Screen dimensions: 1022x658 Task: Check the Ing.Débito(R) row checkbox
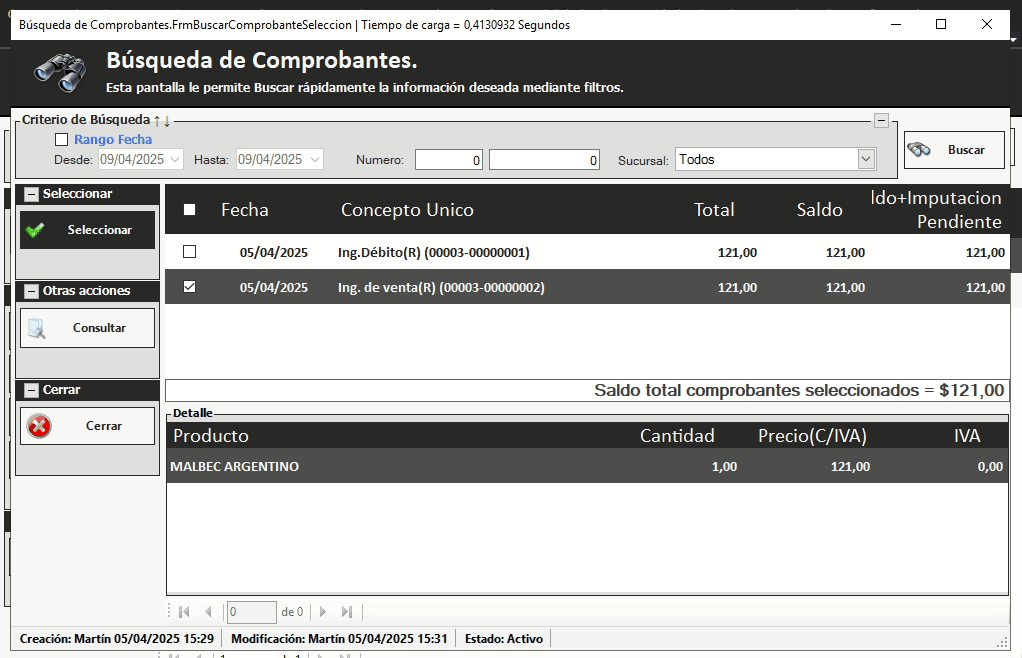pyautogui.click(x=190, y=252)
